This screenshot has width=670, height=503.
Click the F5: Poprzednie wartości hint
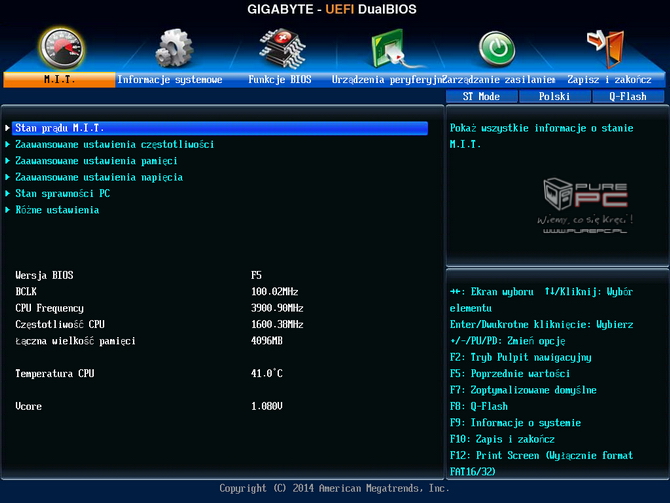510,374
